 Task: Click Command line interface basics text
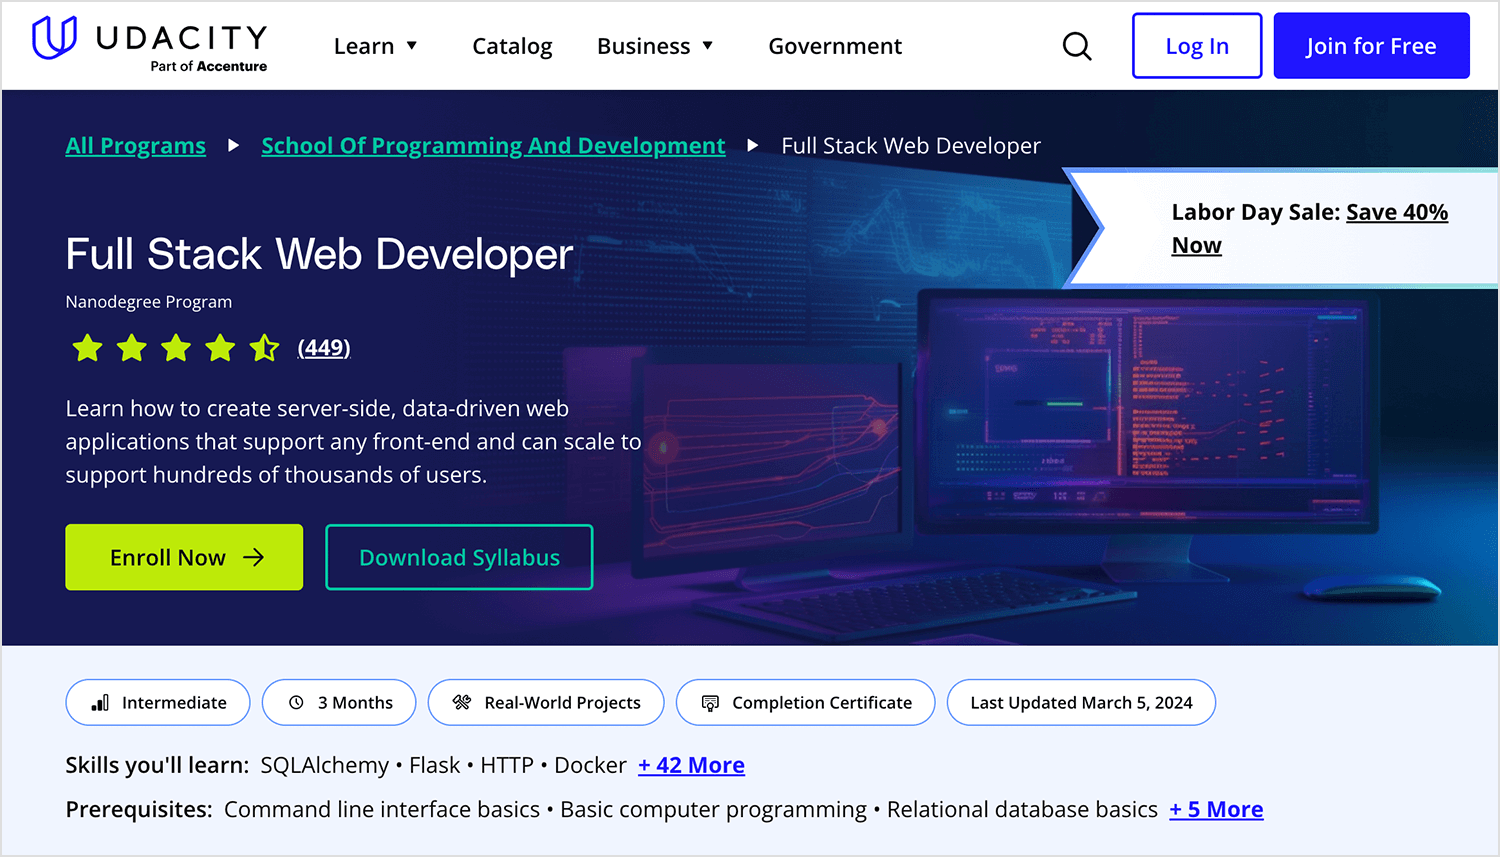click(382, 809)
